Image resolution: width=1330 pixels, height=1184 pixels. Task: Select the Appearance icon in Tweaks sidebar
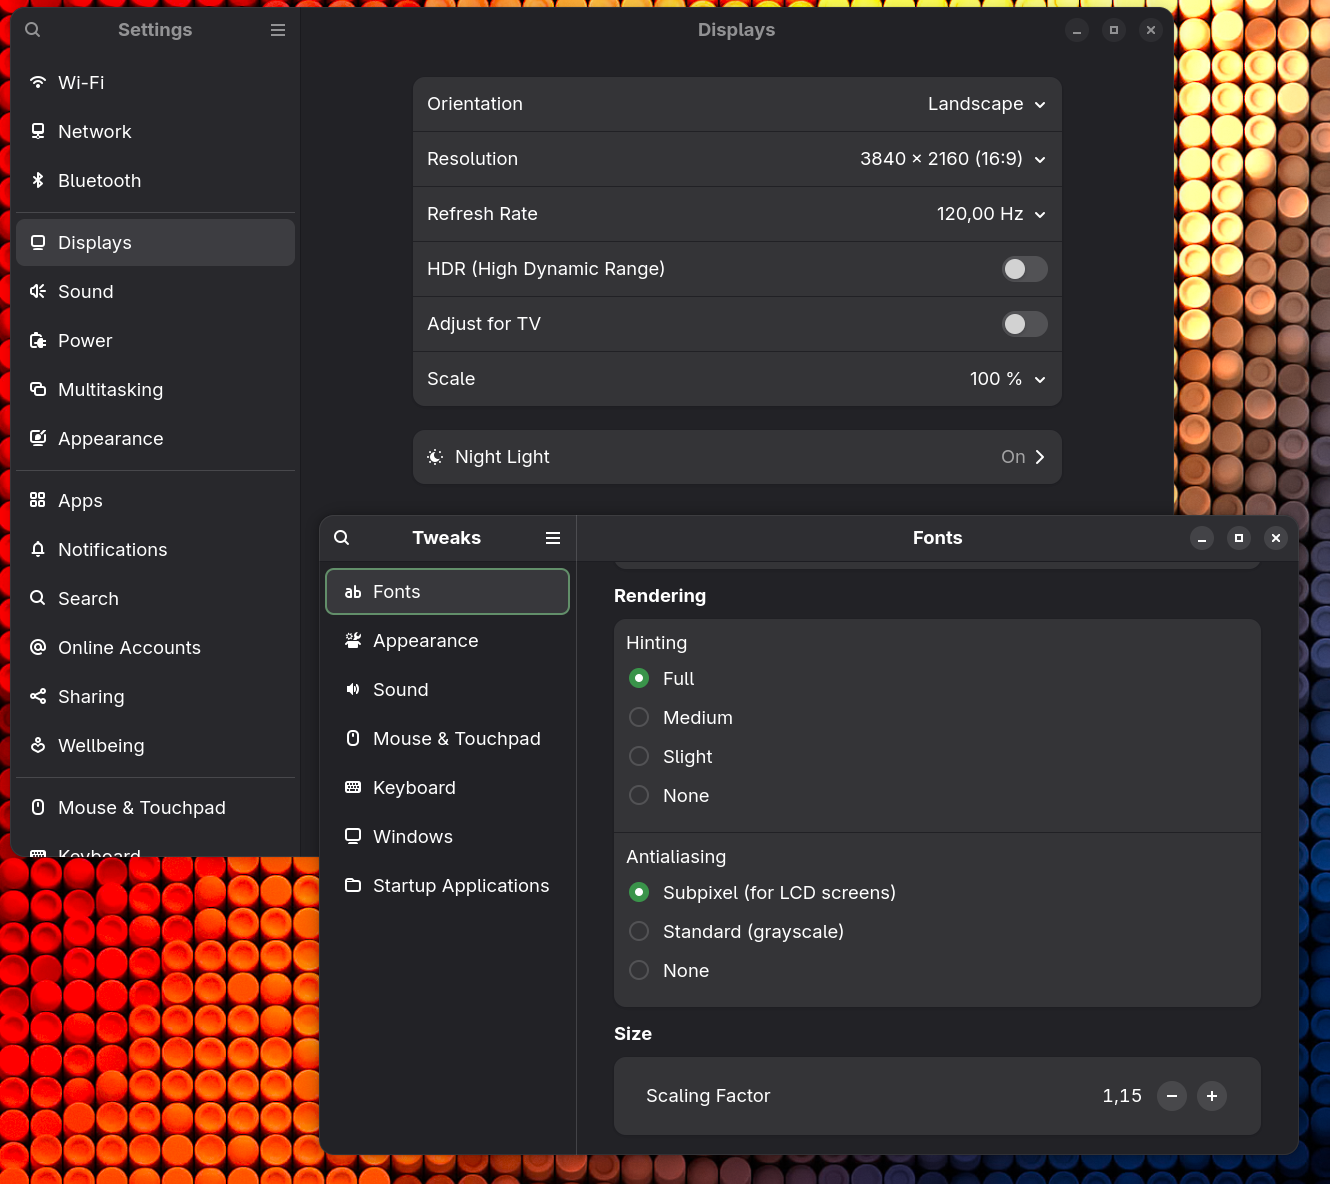353,640
